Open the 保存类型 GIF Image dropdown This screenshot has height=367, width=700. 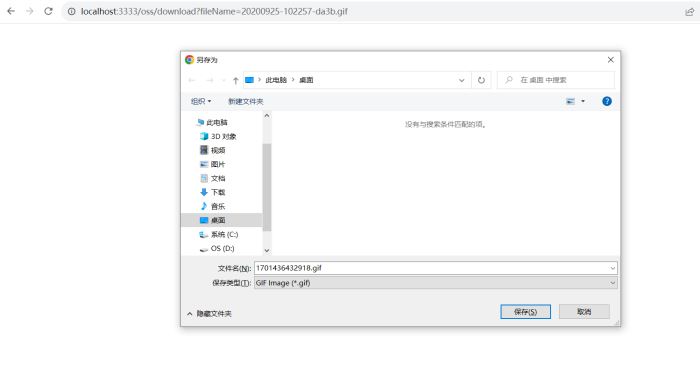[436, 283]
